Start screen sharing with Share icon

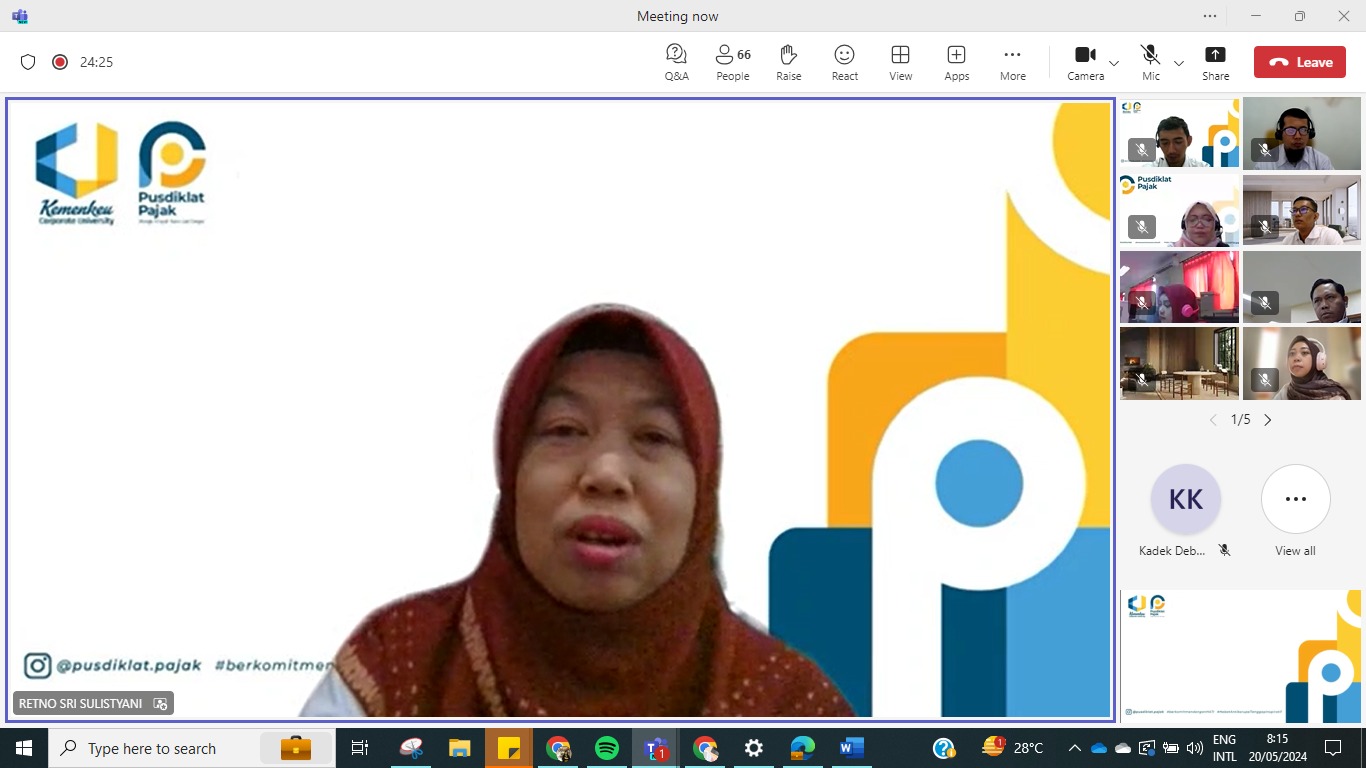click(1215, 61)
